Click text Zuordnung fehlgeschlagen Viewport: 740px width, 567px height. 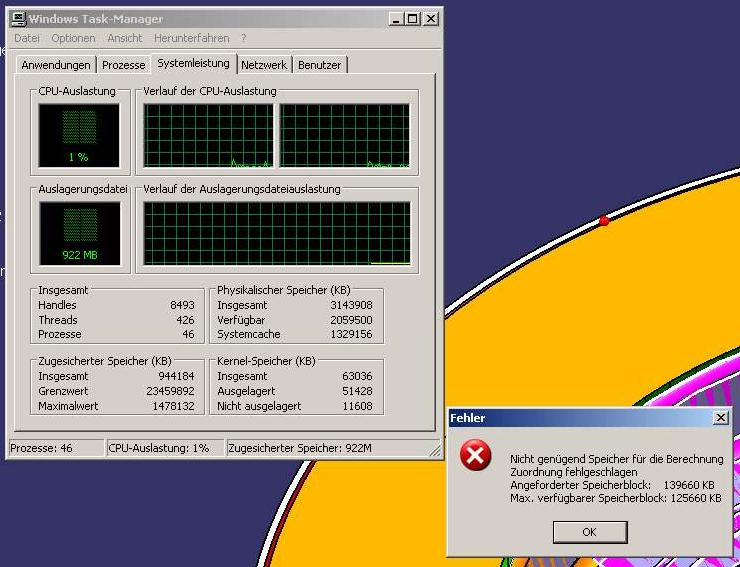click(573, 472)
